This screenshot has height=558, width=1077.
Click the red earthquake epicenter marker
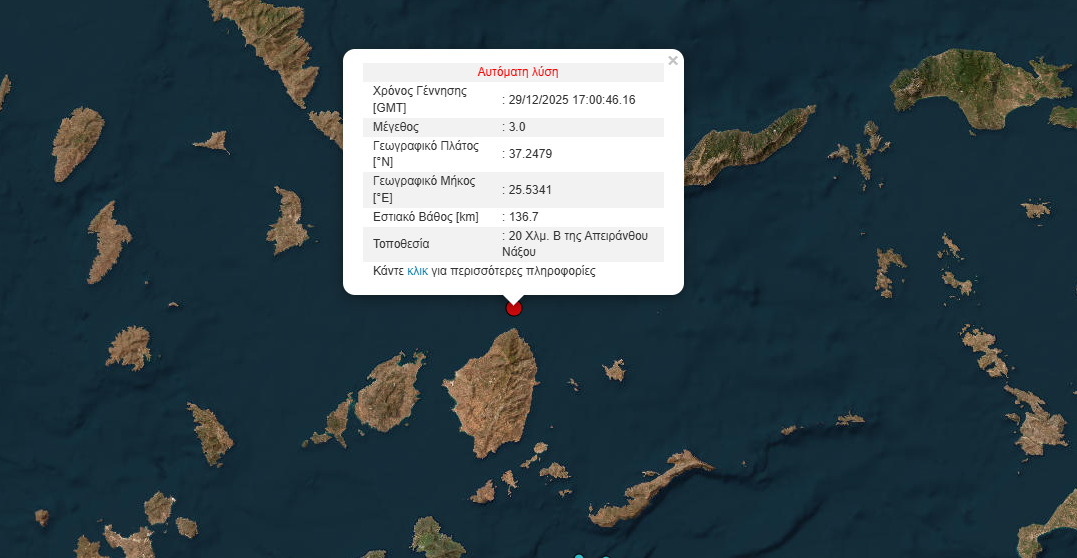tap(514, 308)
